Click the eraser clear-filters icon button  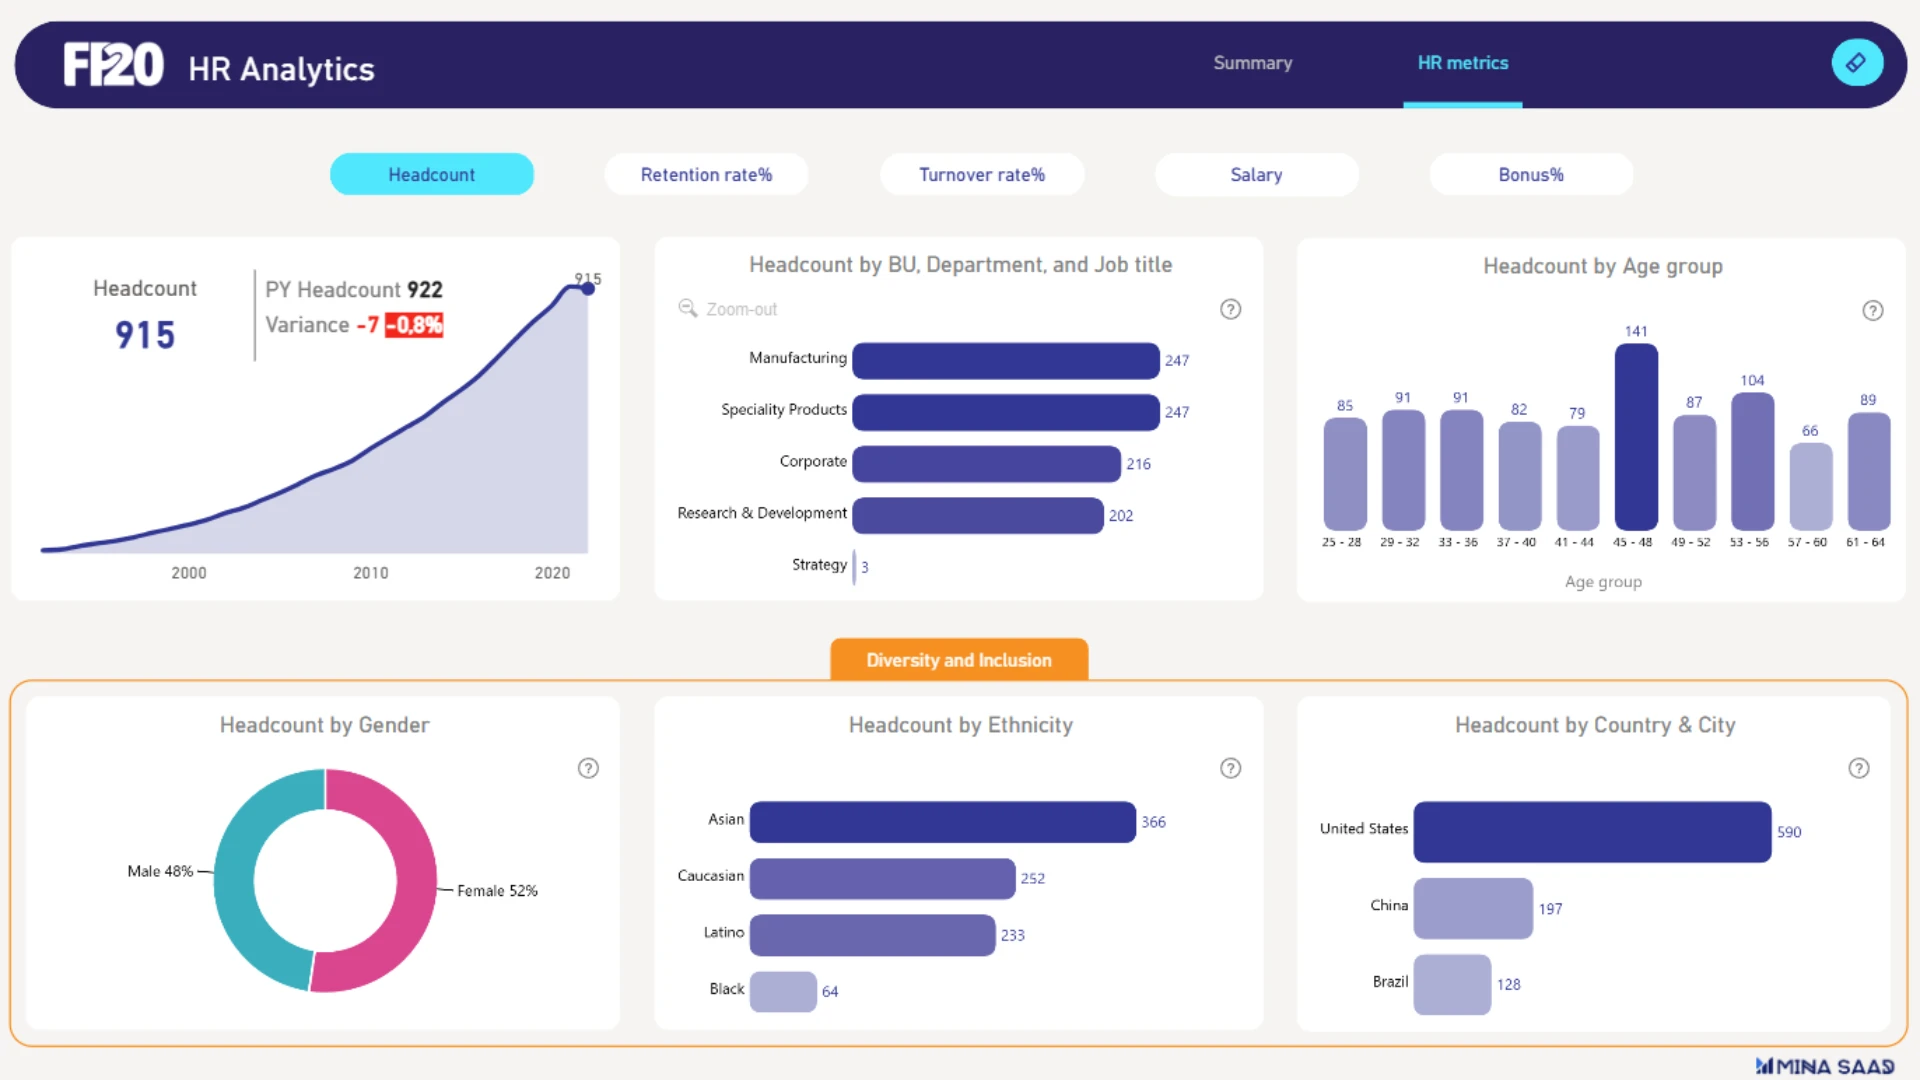(1857, 63)
